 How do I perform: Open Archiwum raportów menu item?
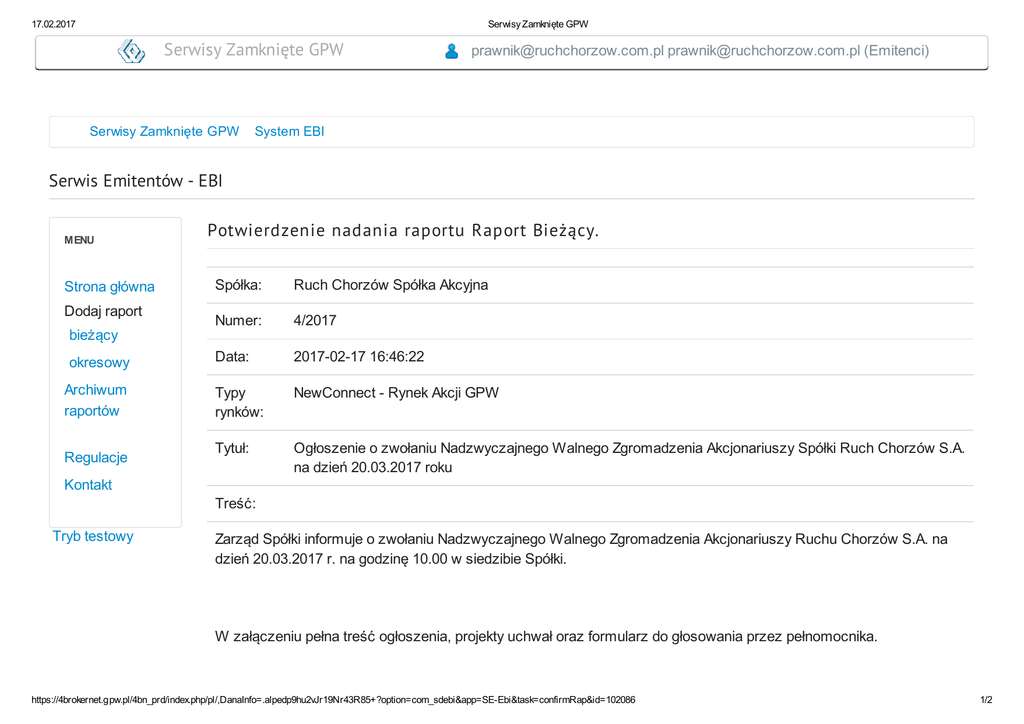click(95, 400)
